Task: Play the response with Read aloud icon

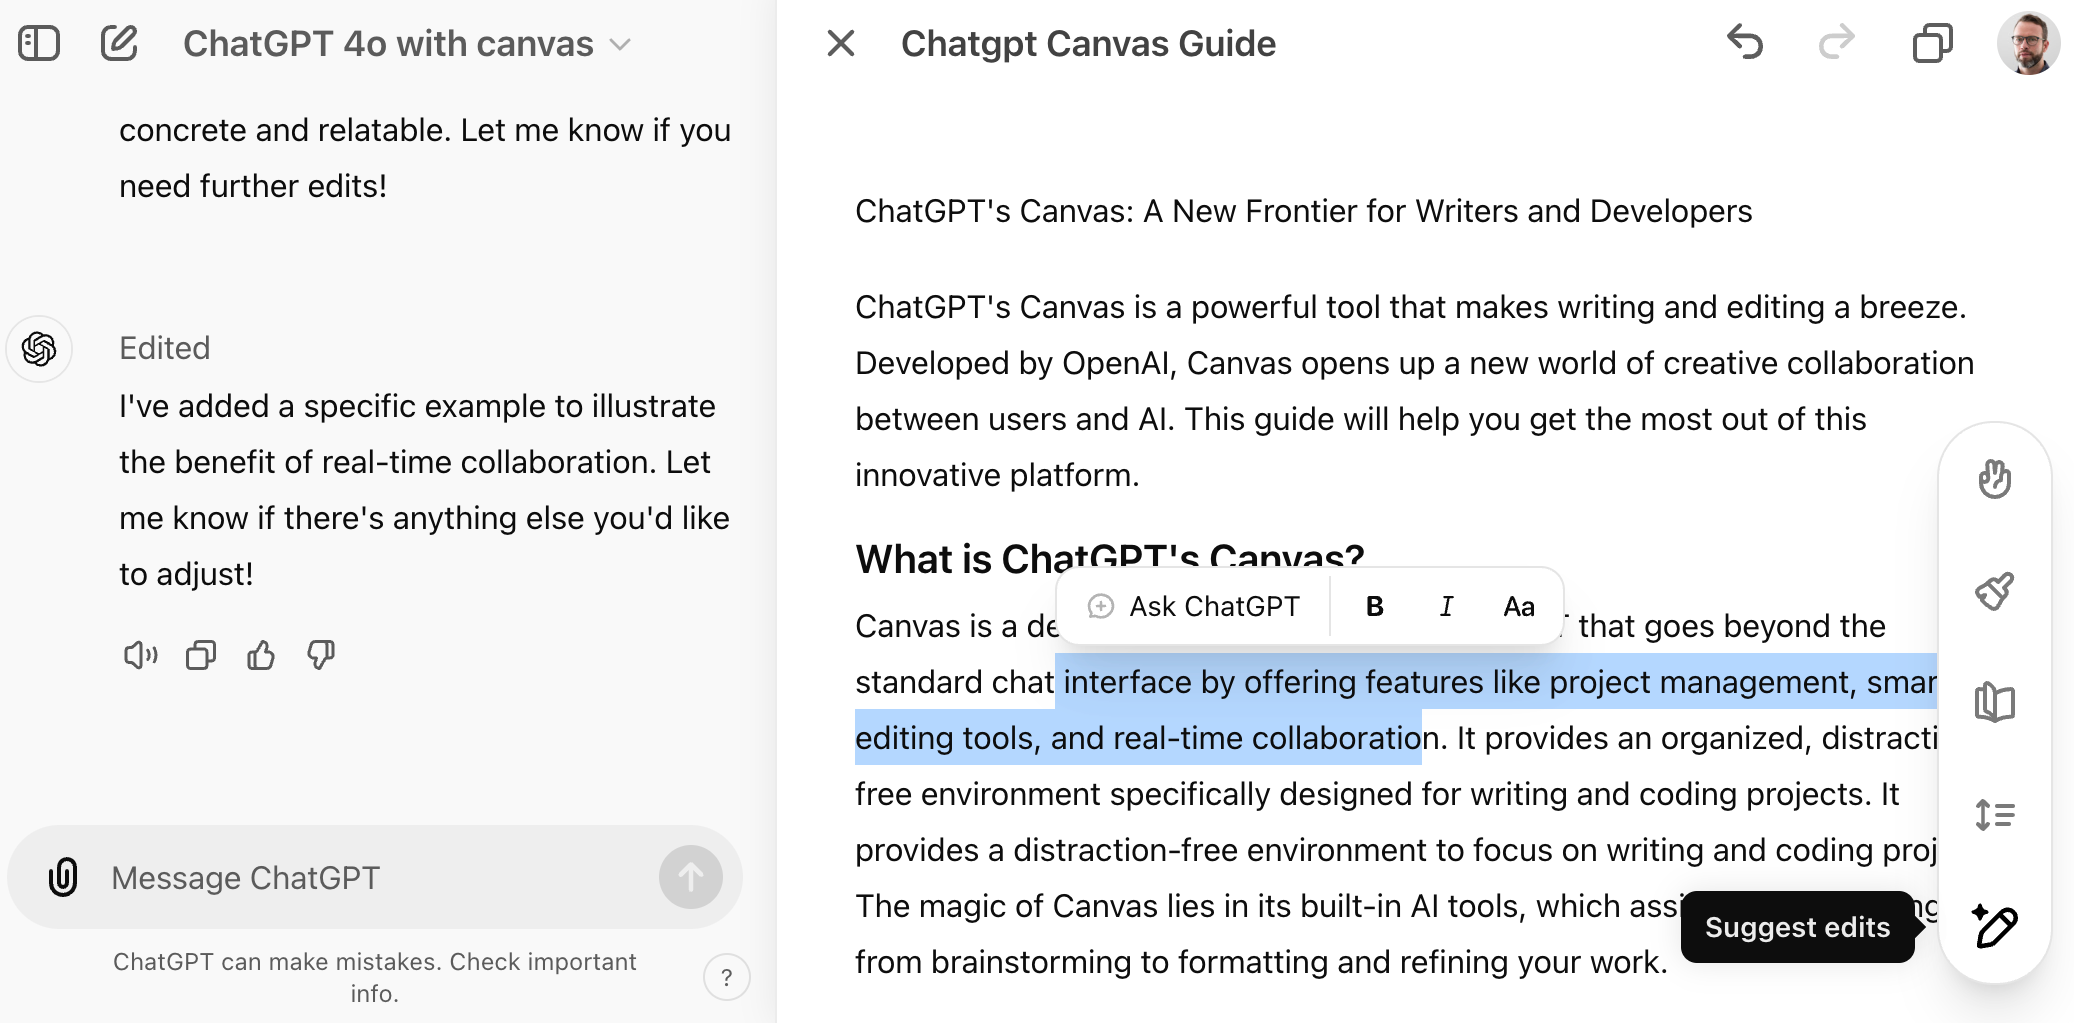Action: click(141, 655)
